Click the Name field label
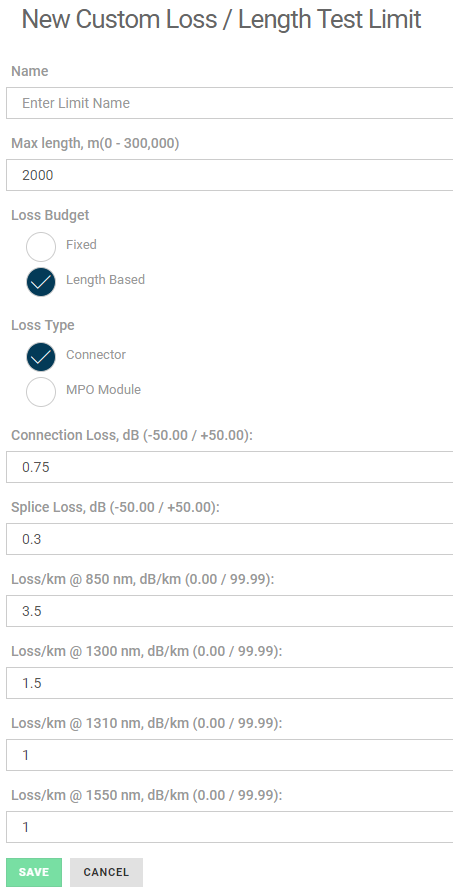453x895 pixels. [x=30, y=71]
